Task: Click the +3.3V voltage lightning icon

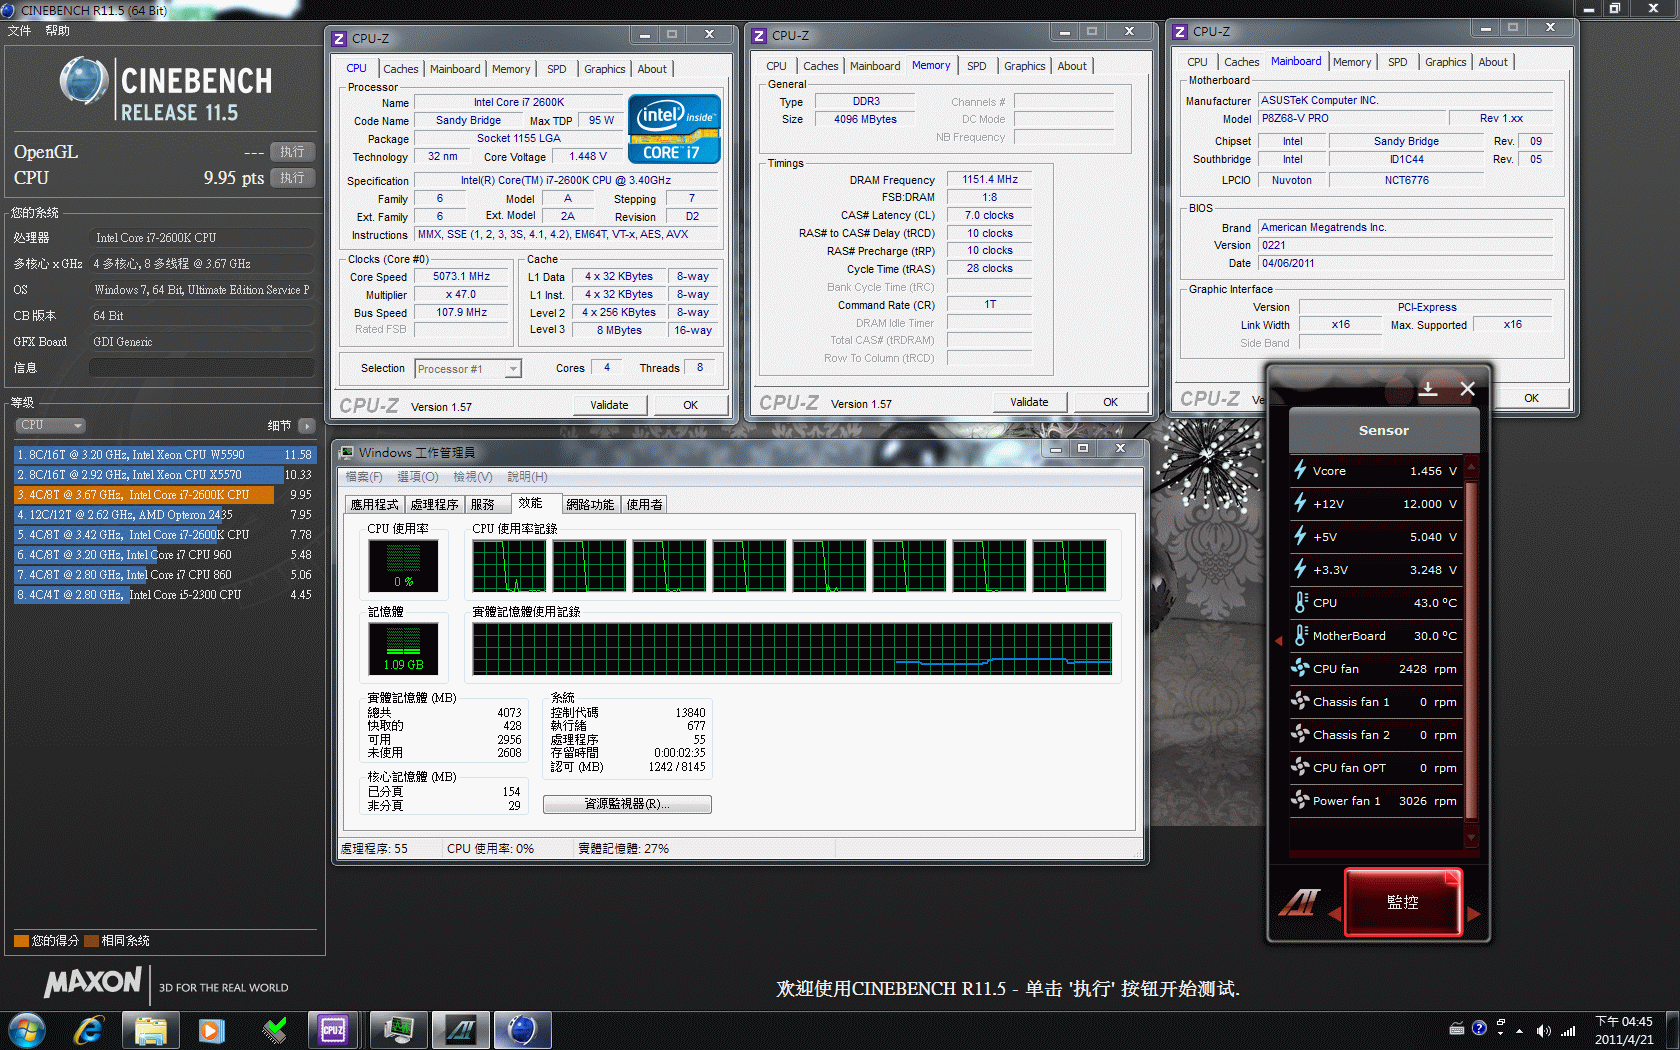Action: pos(1300,569)
